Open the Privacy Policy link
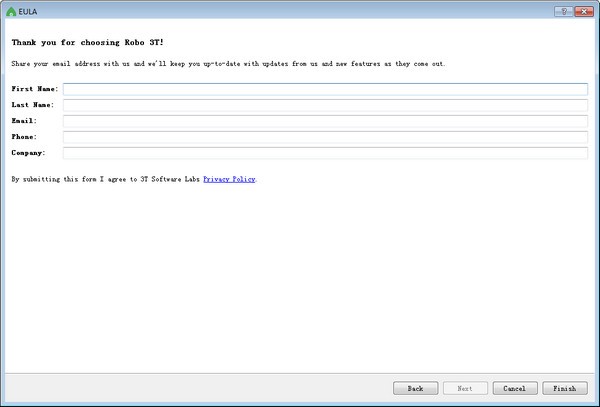Image resolution: width=600 pixels, height=407 pixels. point(229,179)
